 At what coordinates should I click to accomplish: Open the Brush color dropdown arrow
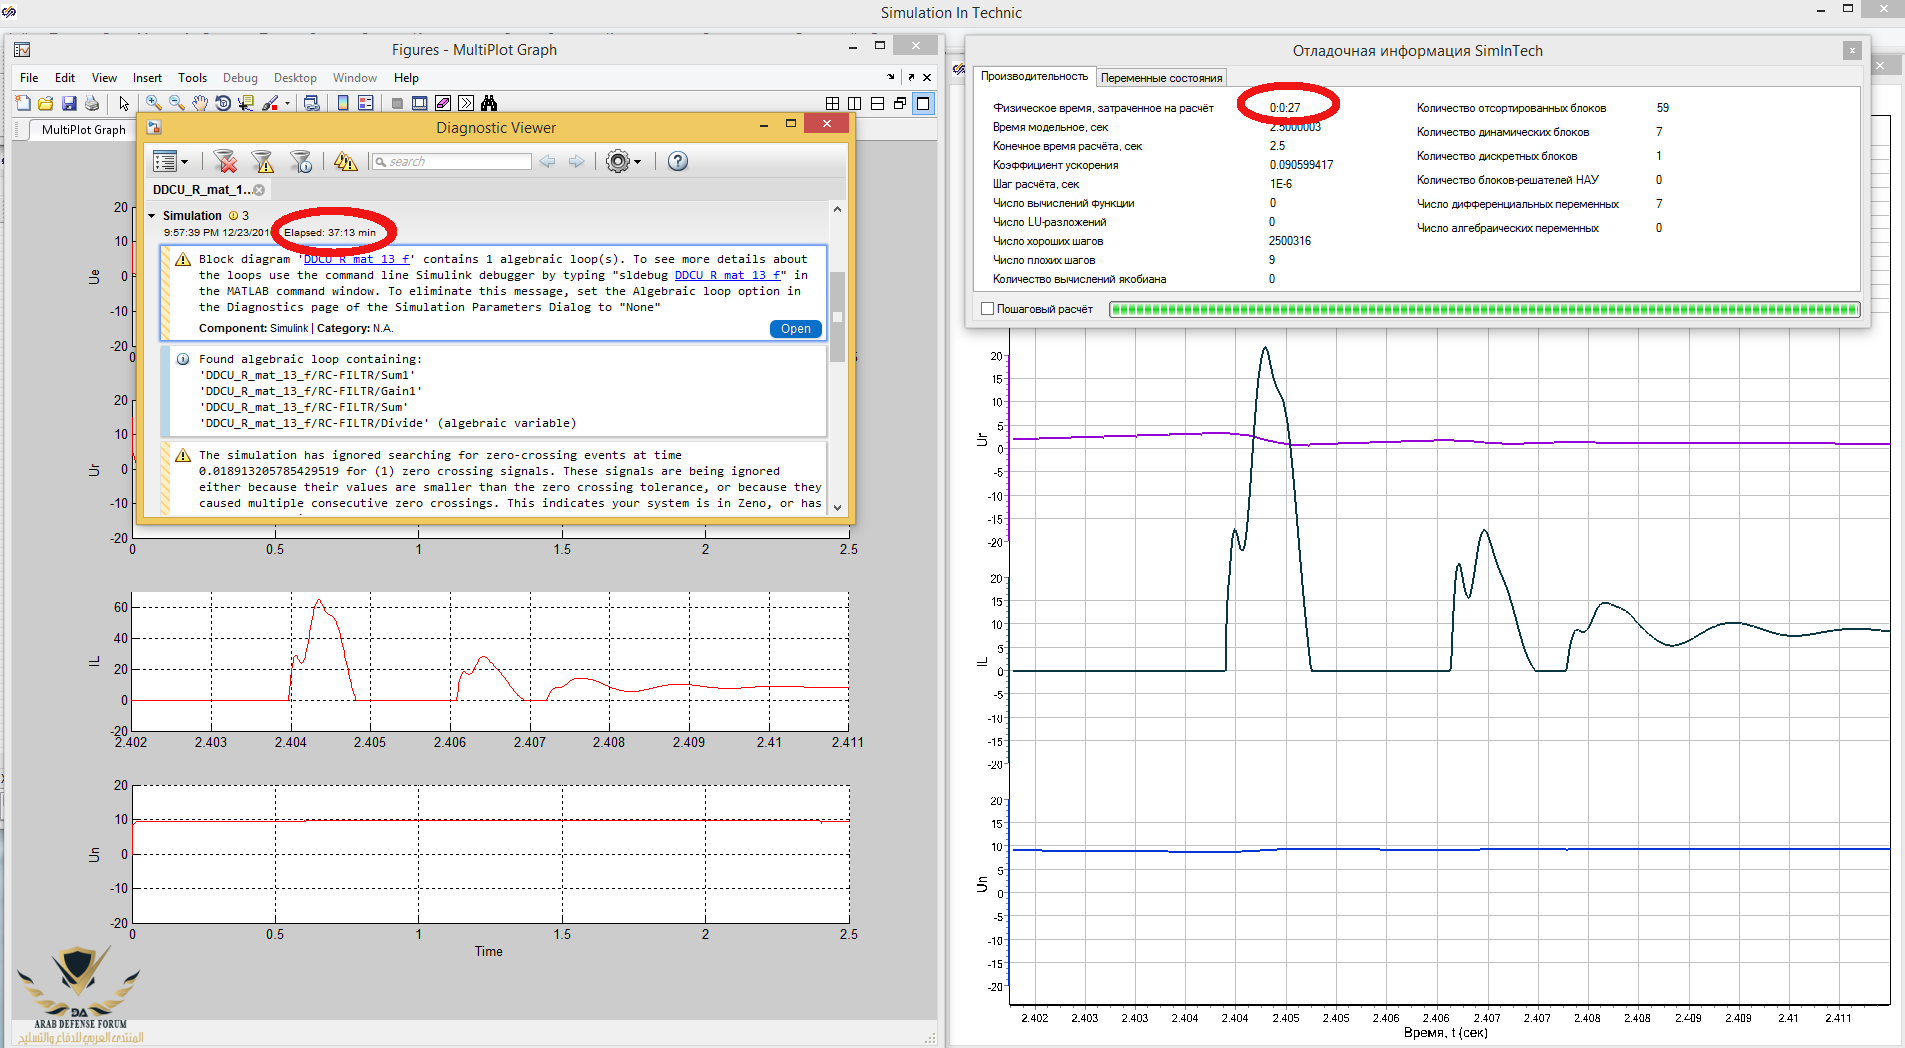coord(287,103)
